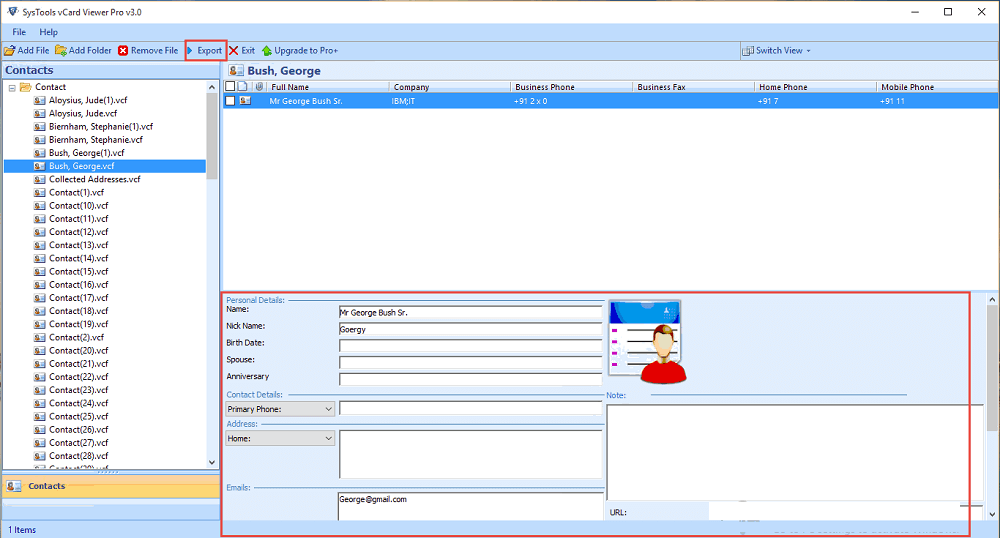Click the vCard icon beside Contact(10).vcf
1000x538 pixels.
click(40, 206)
